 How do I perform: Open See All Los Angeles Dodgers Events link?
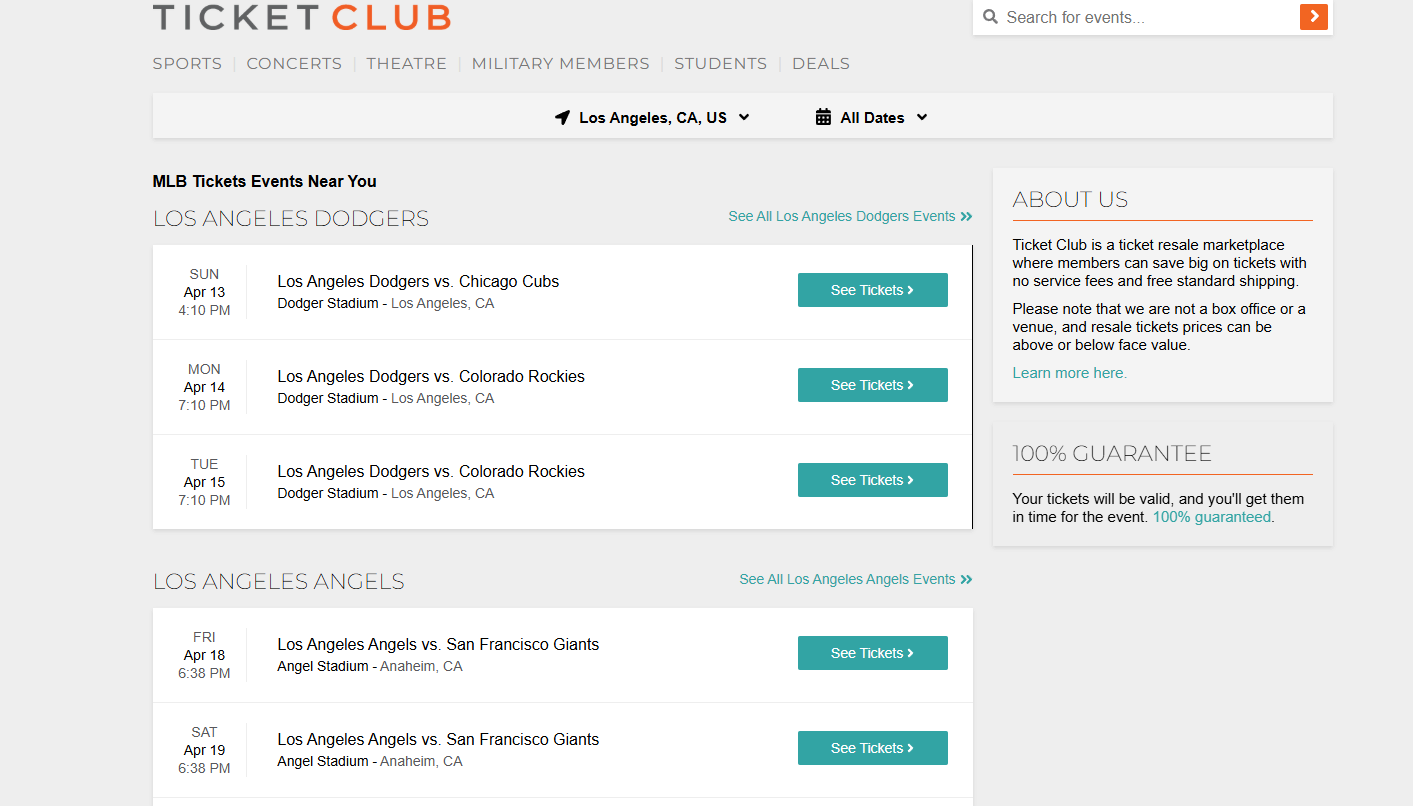pos(850,216)
